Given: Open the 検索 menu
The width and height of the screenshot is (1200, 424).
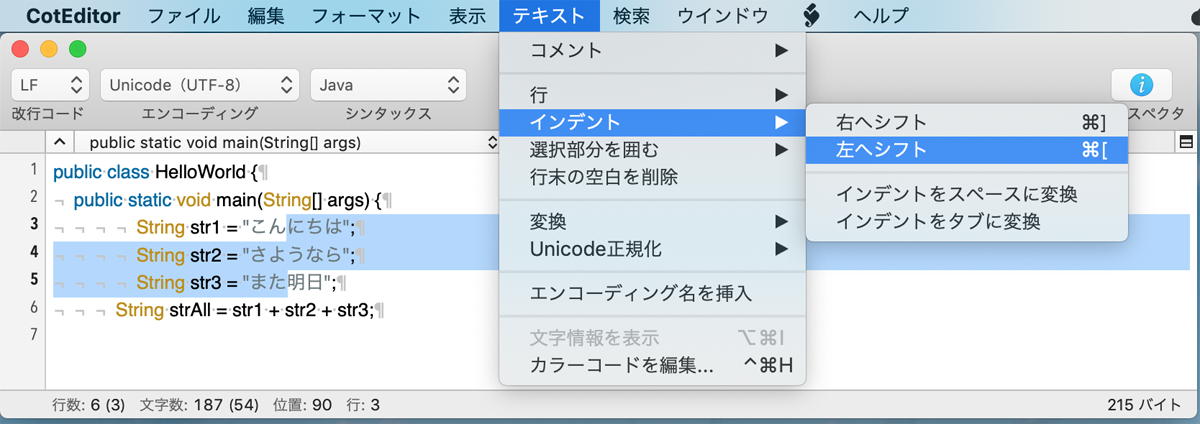Looking at the screenshot, I should tap(631, 15).
